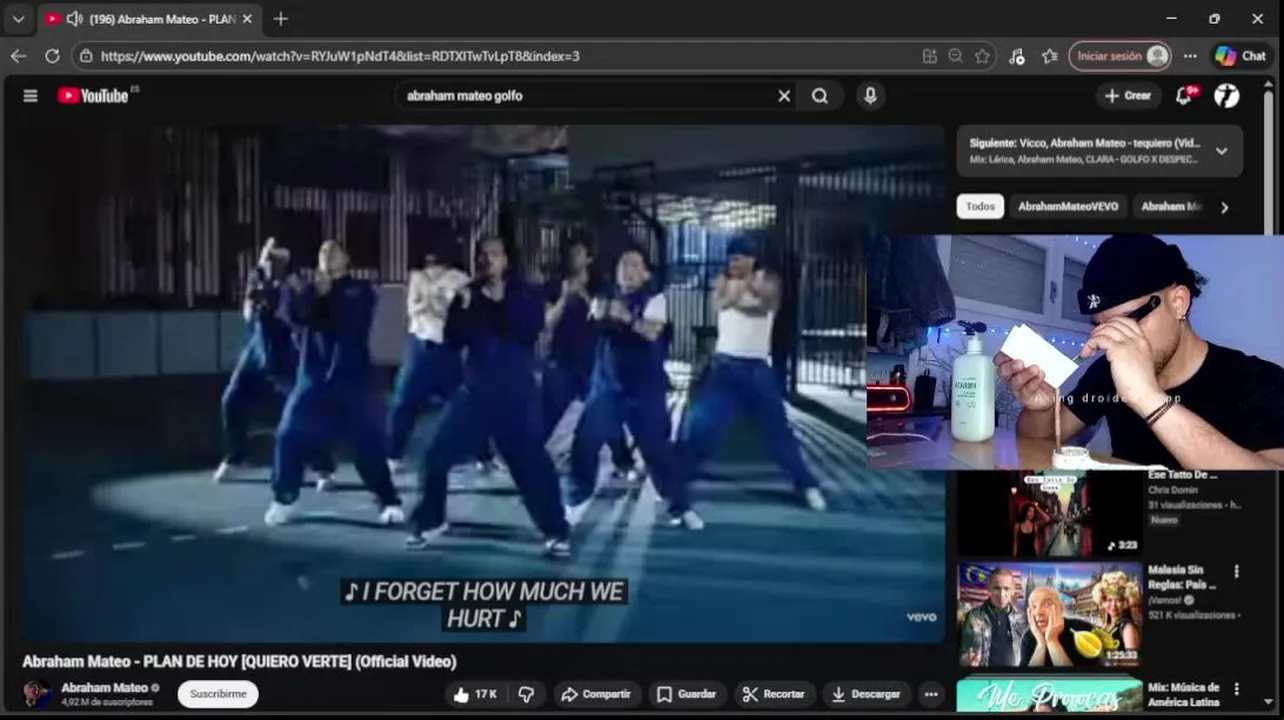Select the AbrahamMateoVEVO filter chip
Screen dimensions: 1284x720
tap(1068, 206)
